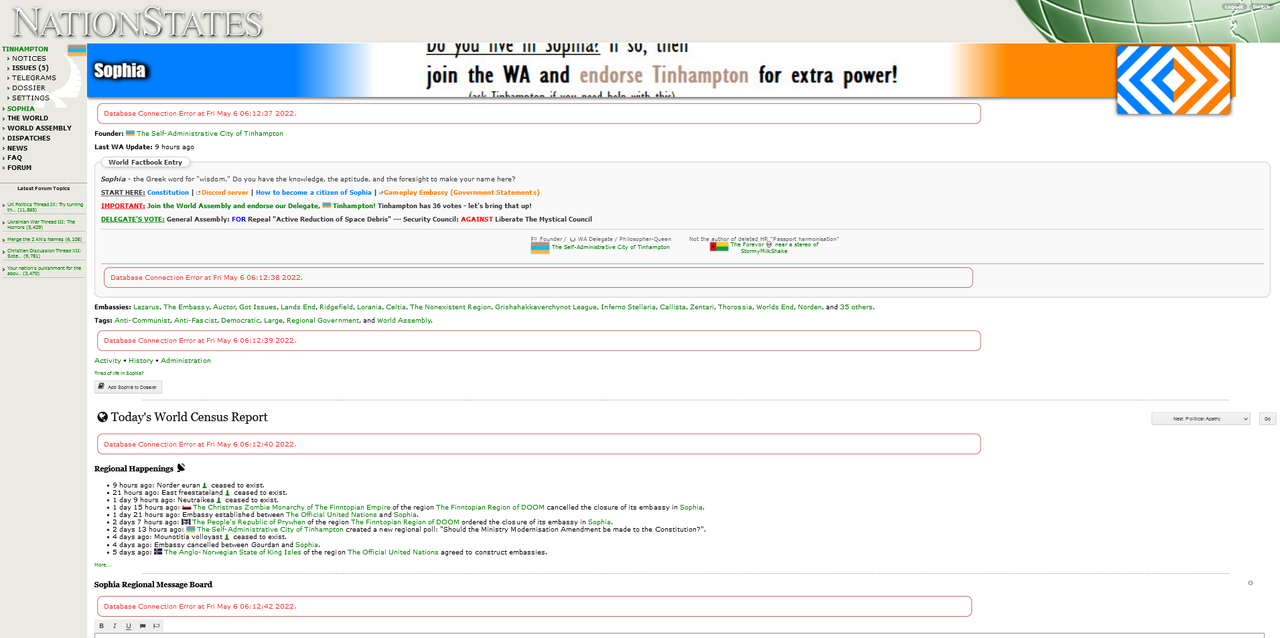Click The Finntopian Region of DOOM link, first occurrence
Screen dimensions: 1280x638
(490, 507)
